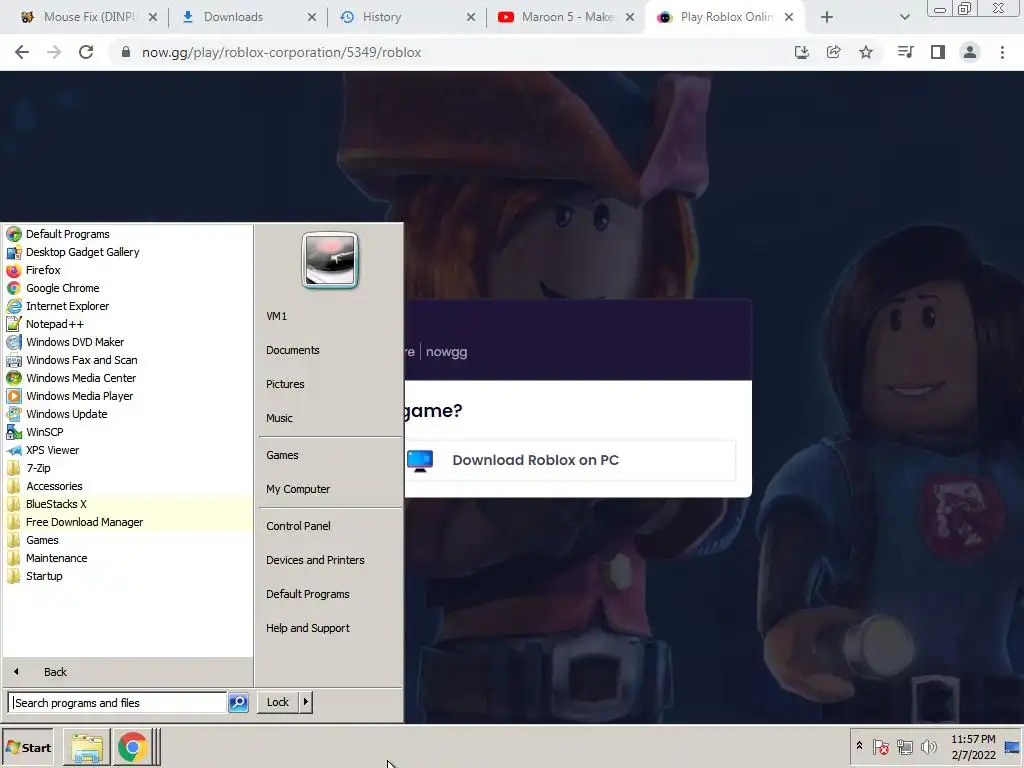Click the install app icon in address bar
This screenshot has width=1024, height=768.
tap(801, 52)
